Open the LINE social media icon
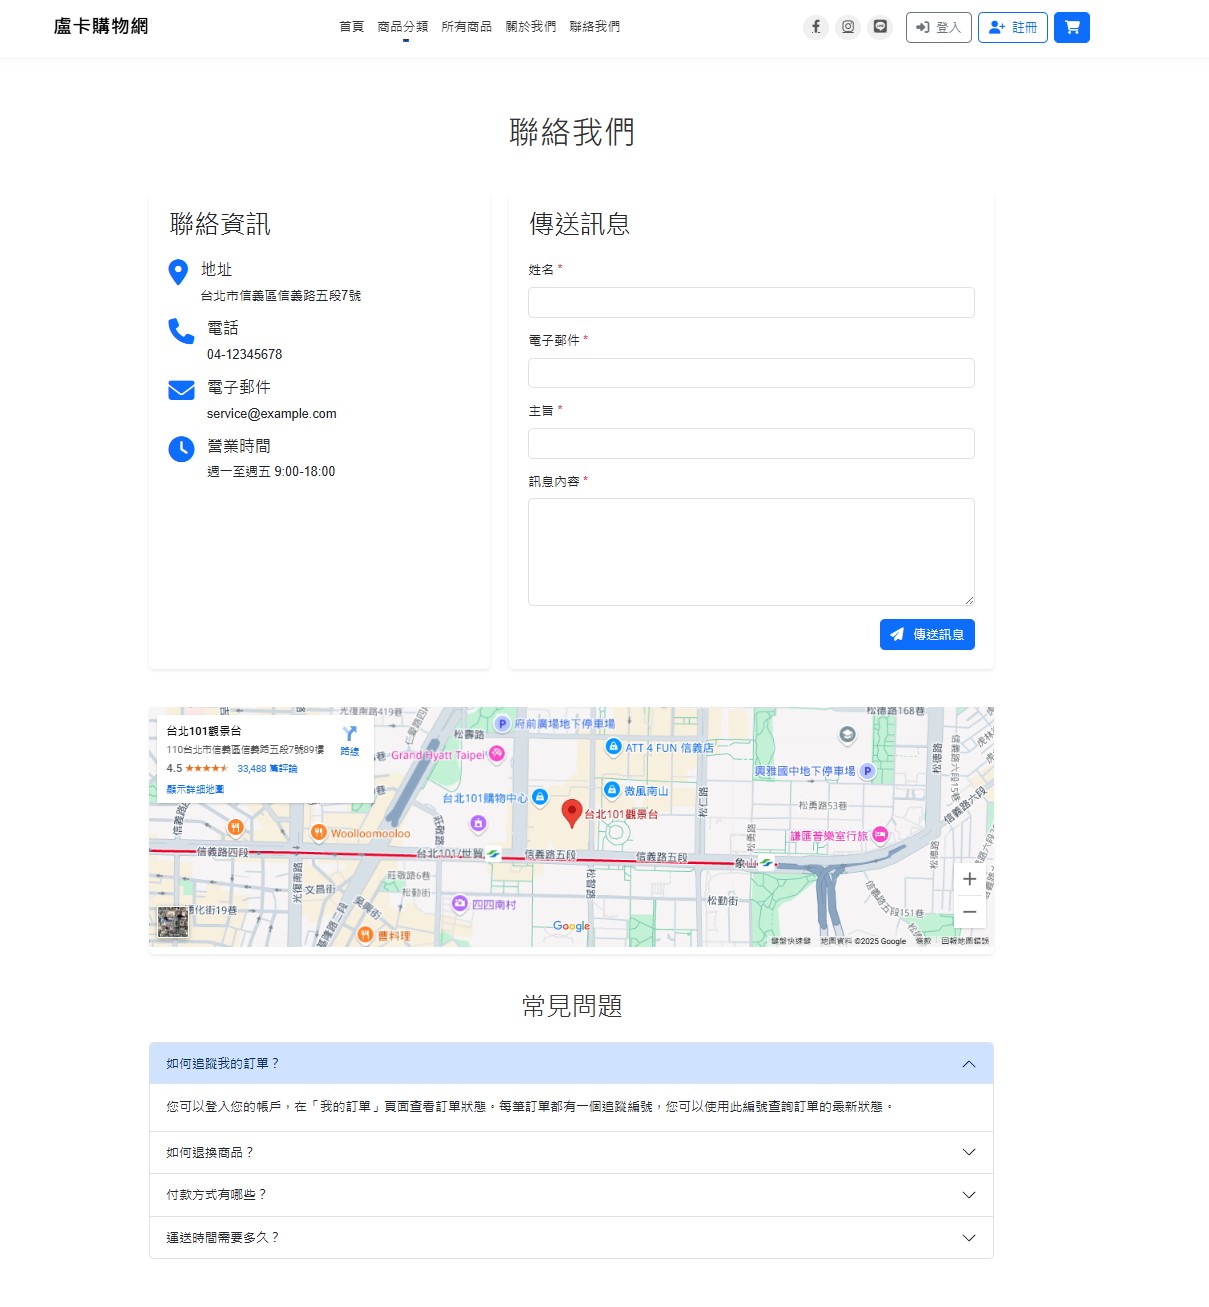The image size is (1209, 1307). click(880, 27)
